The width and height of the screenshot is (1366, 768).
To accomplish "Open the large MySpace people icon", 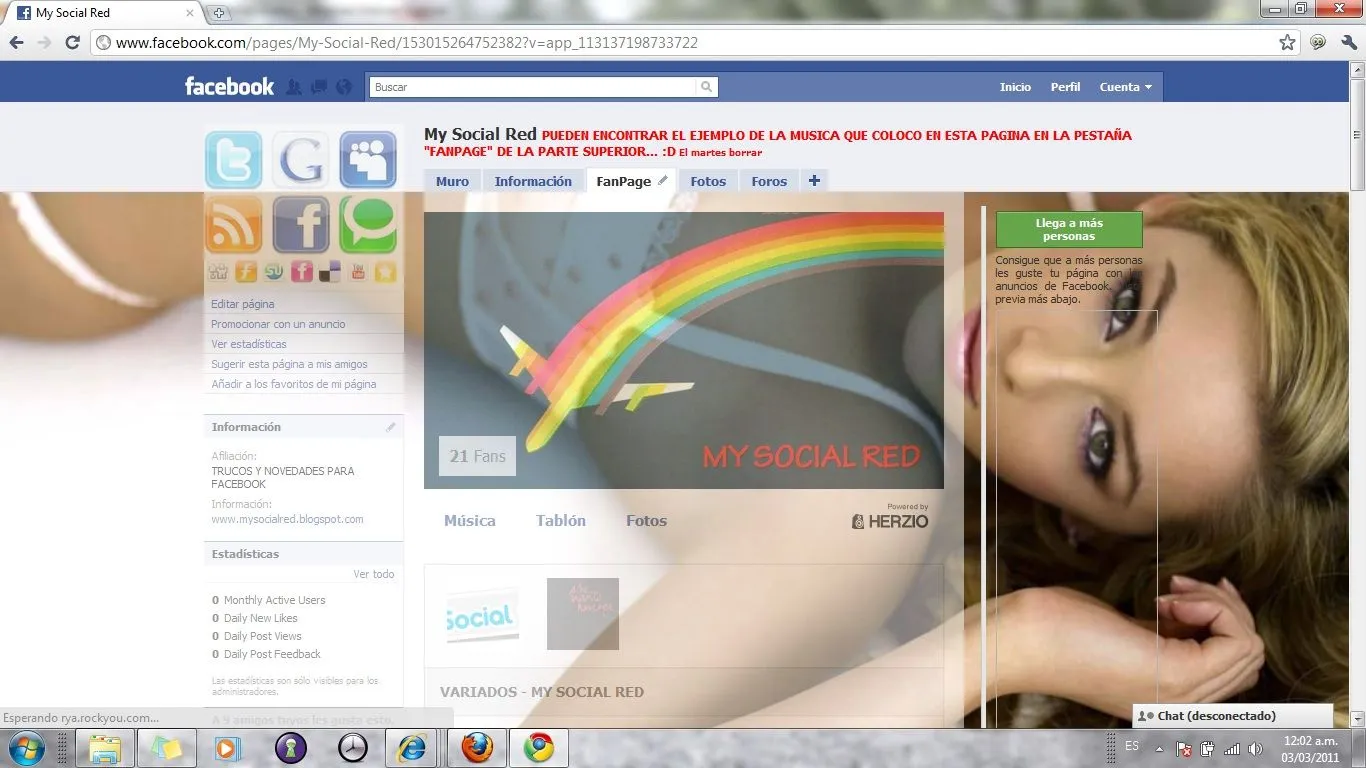I will [368, 160].
